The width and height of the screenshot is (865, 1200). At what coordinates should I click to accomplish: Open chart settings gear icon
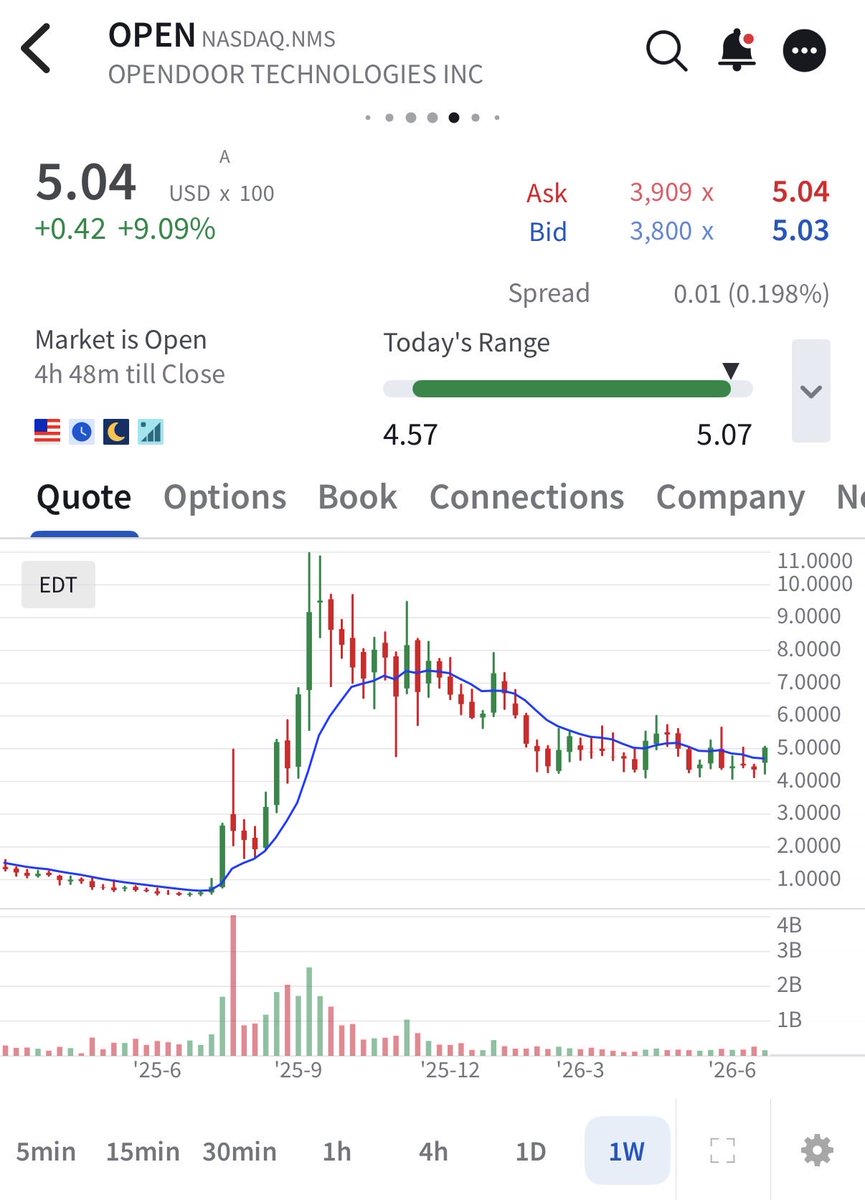point(817,1151)
